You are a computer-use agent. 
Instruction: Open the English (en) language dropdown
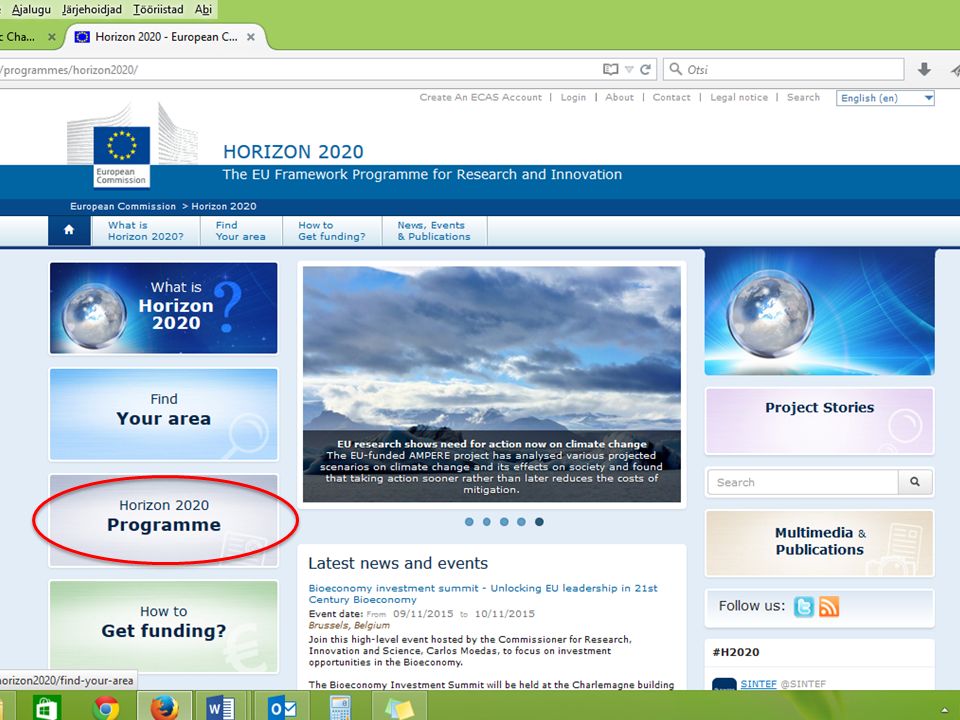tap(885, 98)
